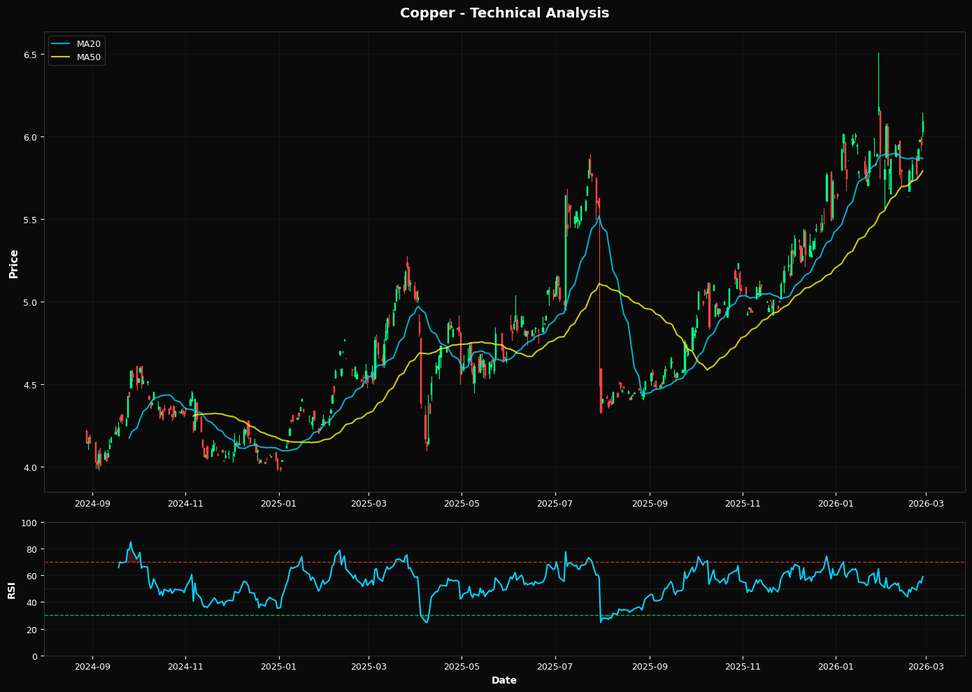Select the 6.5 price axis tick

[30, 55]
